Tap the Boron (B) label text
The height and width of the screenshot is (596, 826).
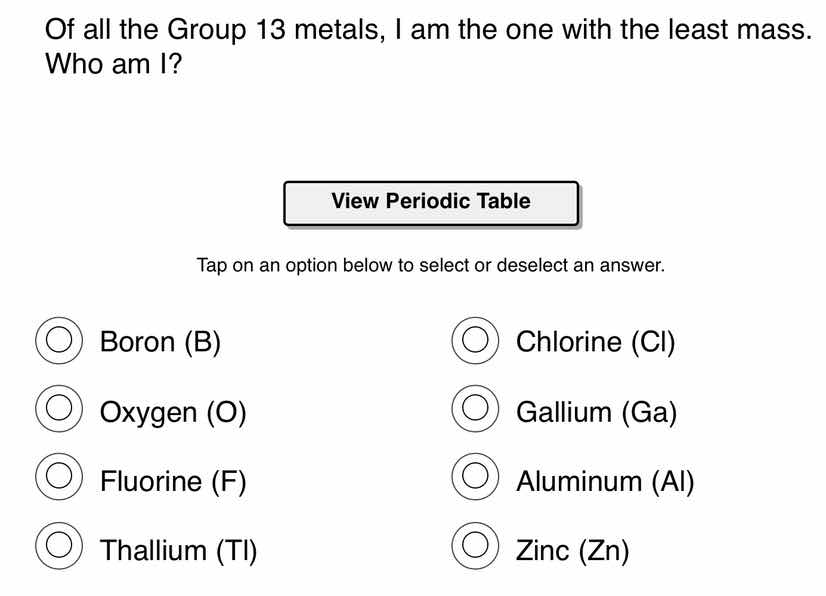pos(161,341)
